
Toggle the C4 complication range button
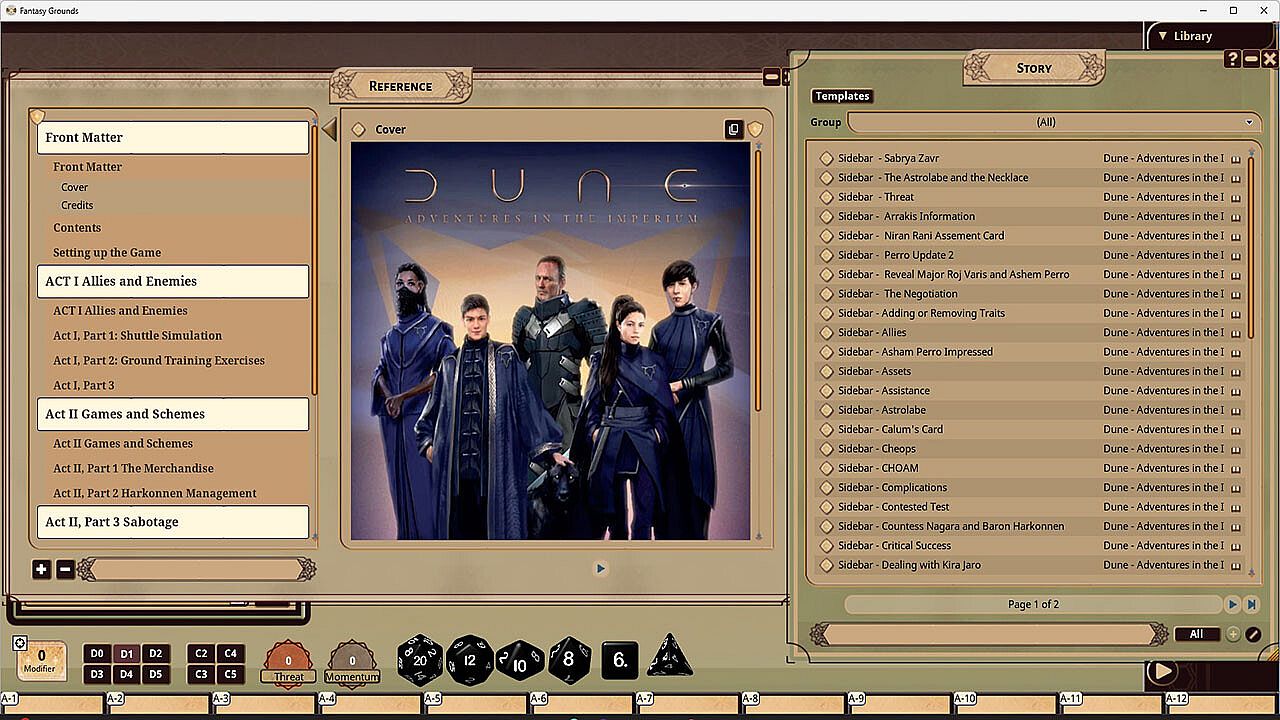(x=230, y=654)
